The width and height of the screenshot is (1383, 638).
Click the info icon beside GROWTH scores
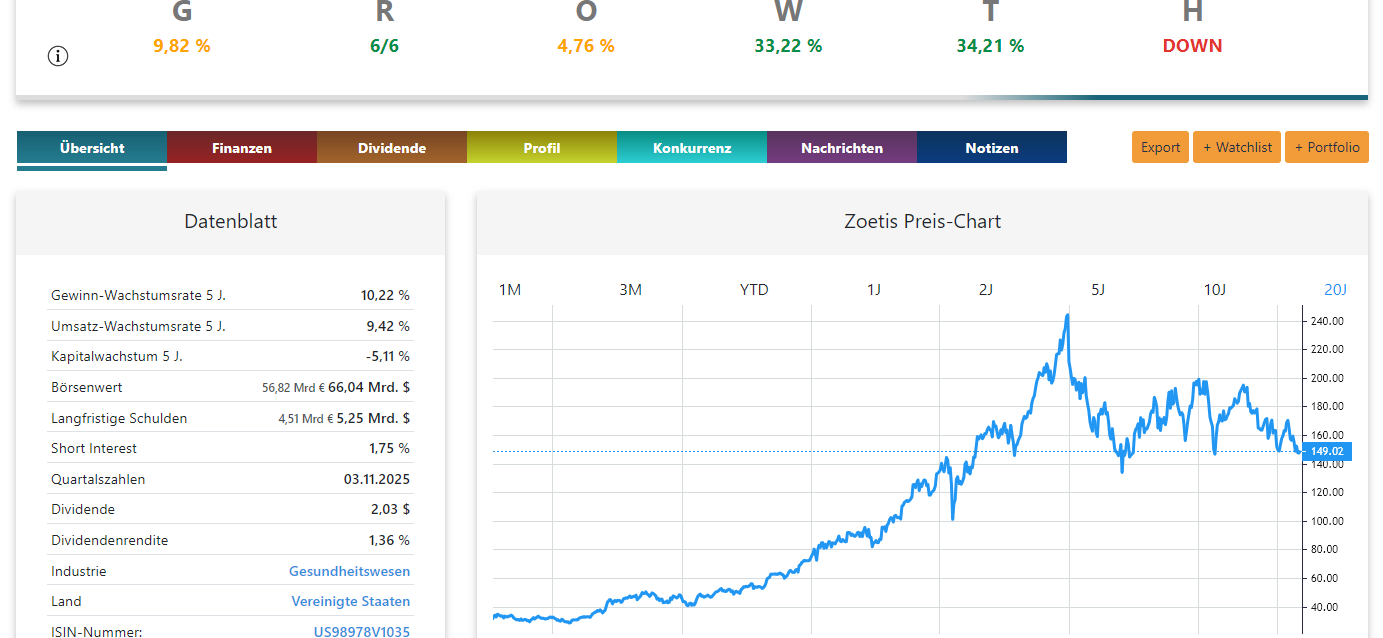click(x=58, y=56)
